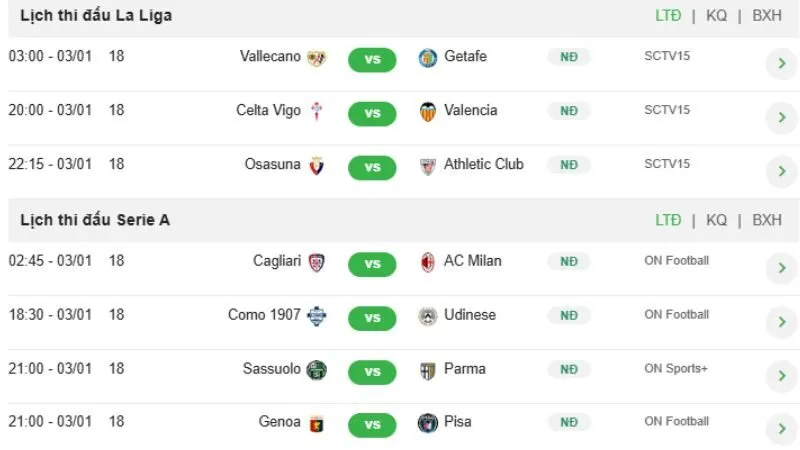This screenshot has width=800, height=450.
Task: Click the NĐ badge for Sassuolo vs Parma
Action: (x=568, y=369)
